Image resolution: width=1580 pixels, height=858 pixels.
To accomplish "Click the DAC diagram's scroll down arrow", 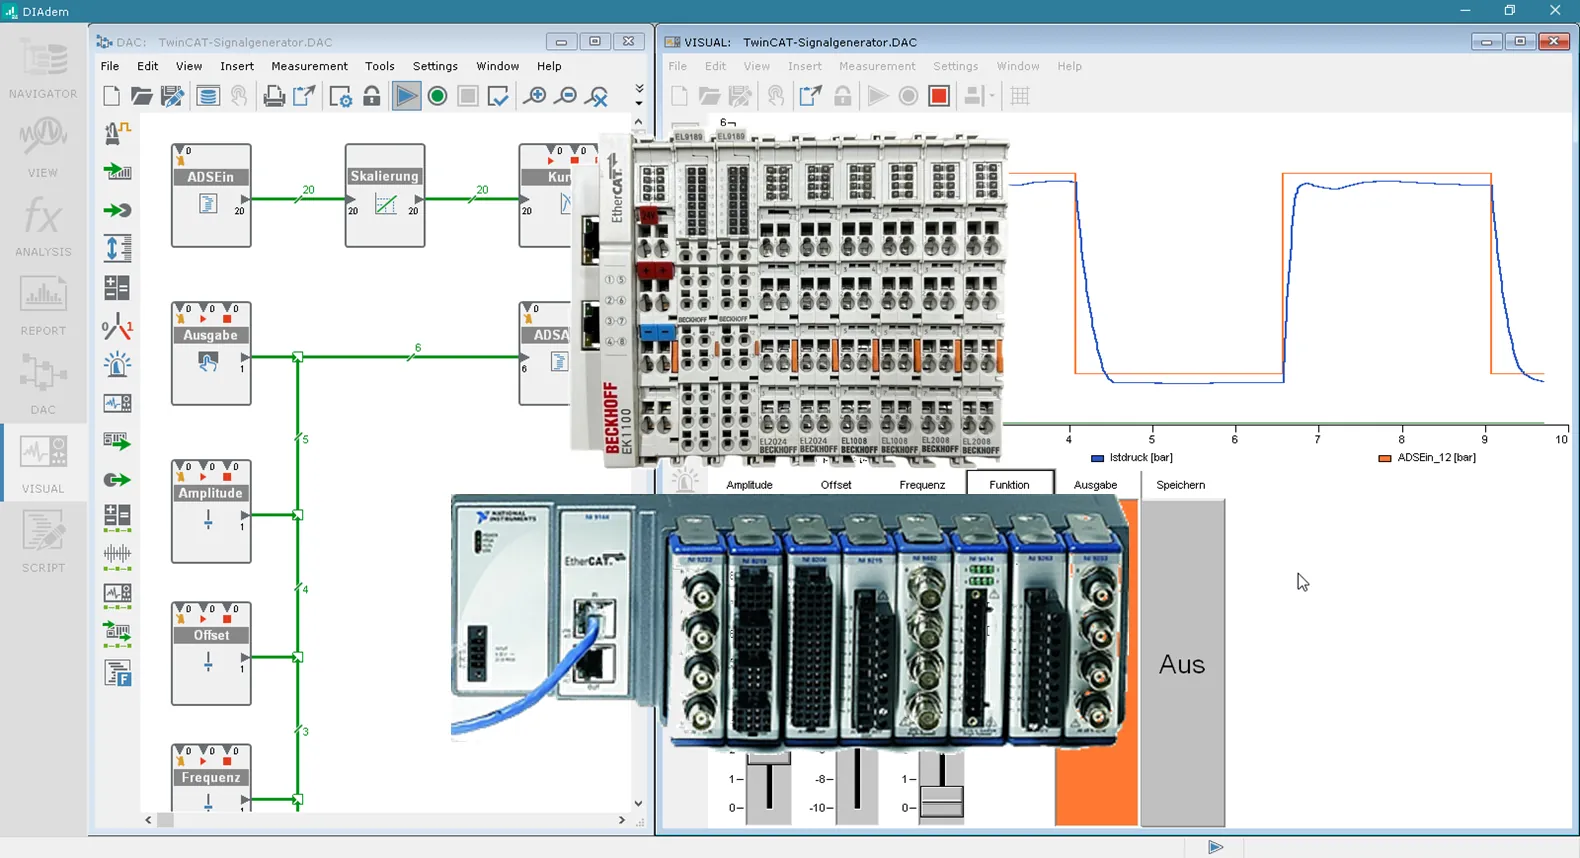I will (639, 803).
